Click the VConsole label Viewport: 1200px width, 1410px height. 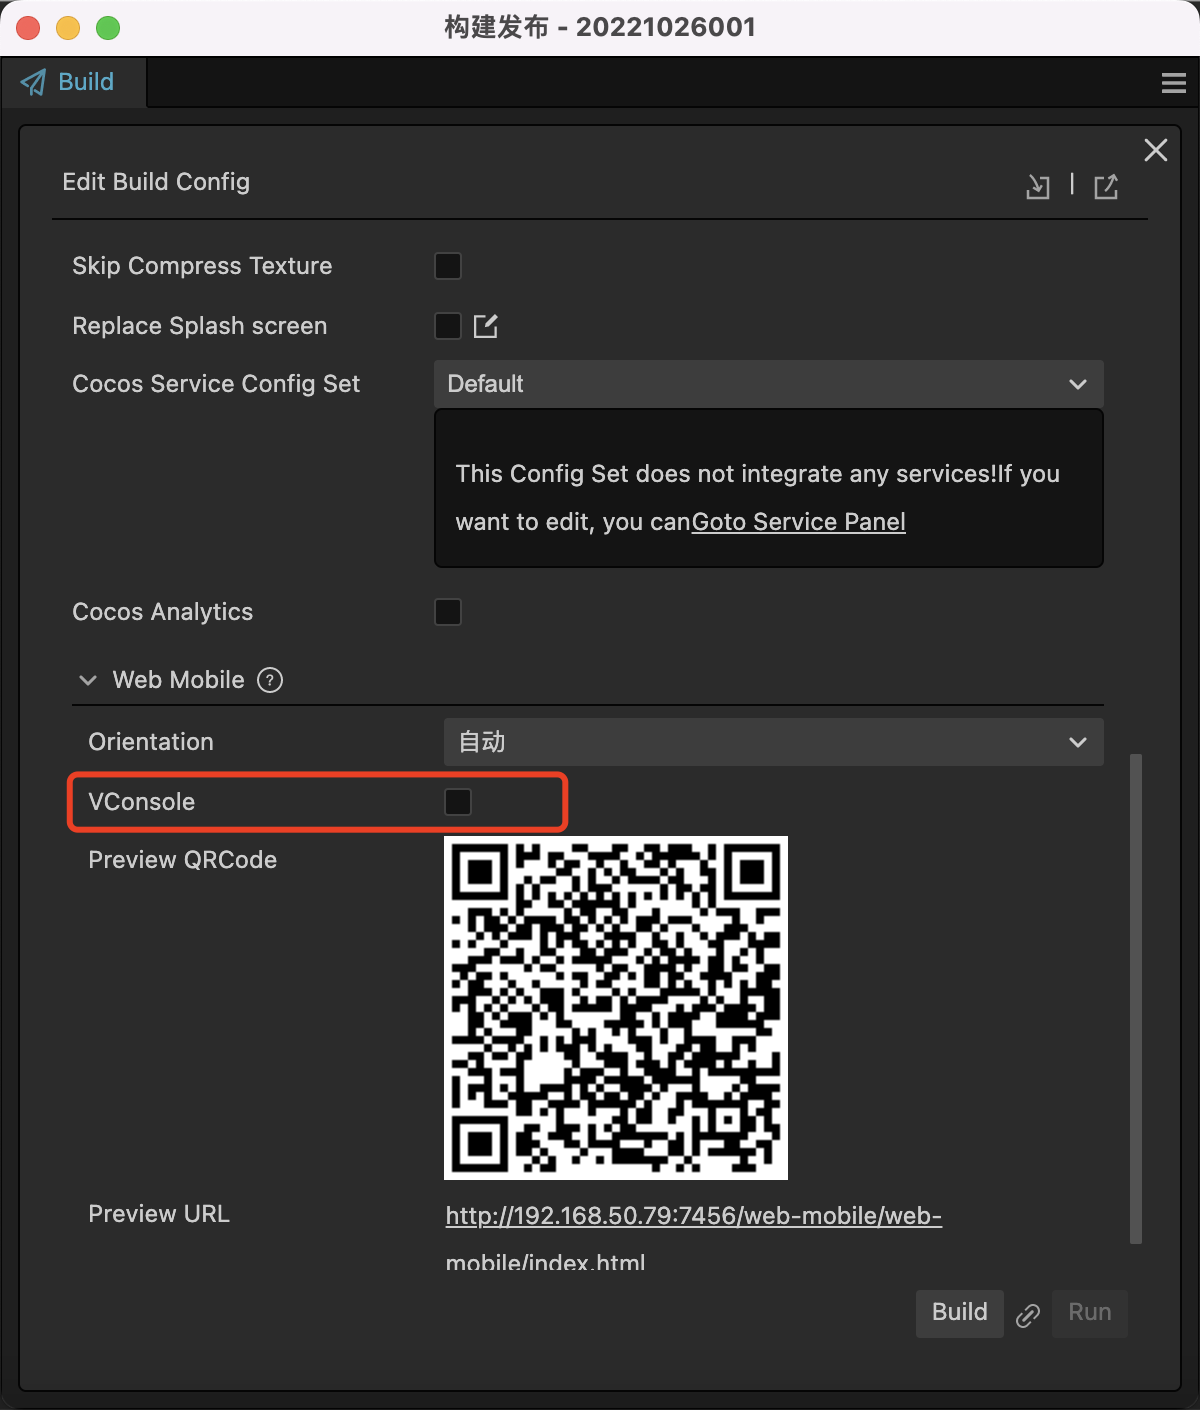[x=142, y=802]
